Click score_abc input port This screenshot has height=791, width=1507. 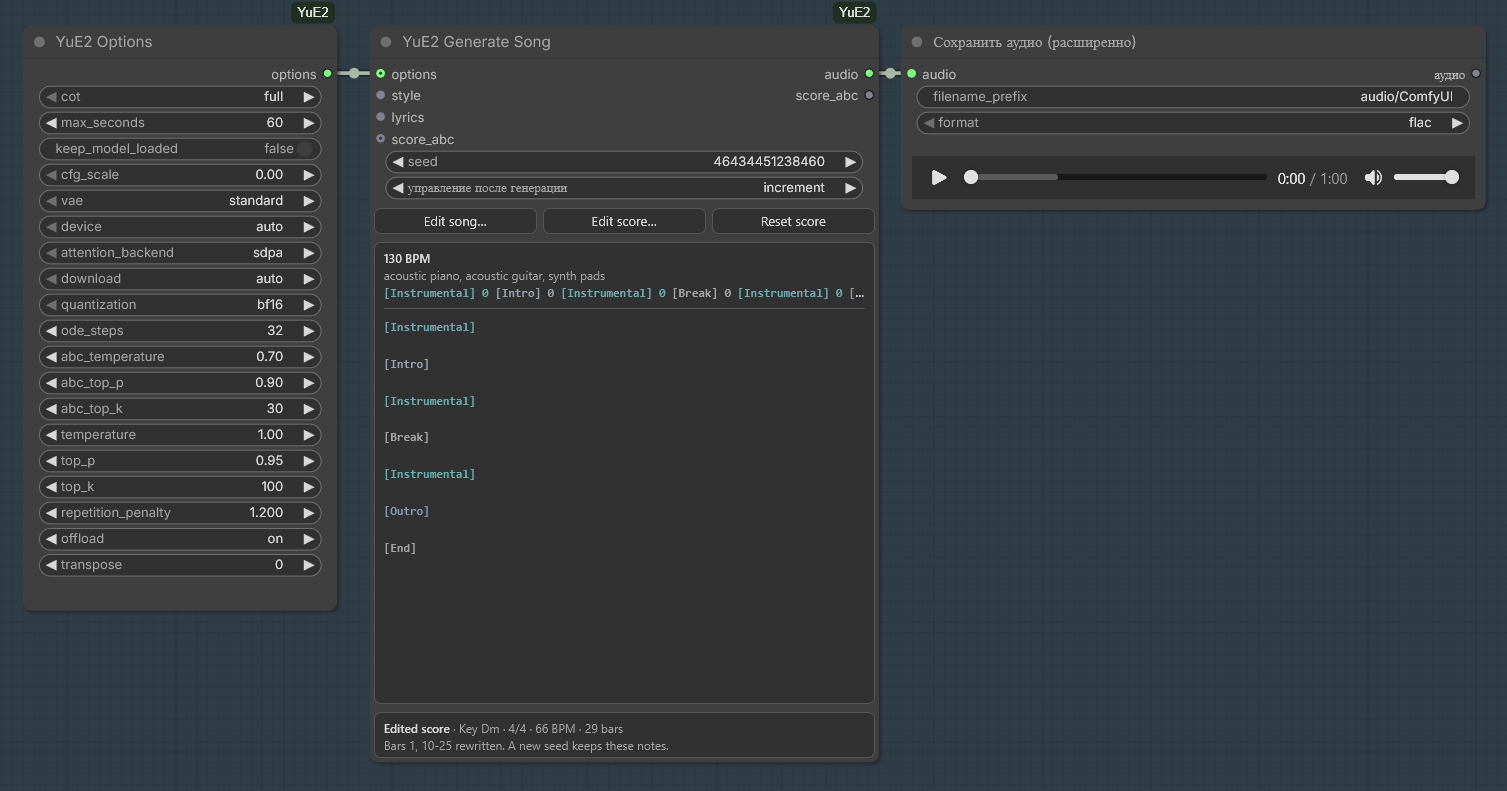(381, 139)
